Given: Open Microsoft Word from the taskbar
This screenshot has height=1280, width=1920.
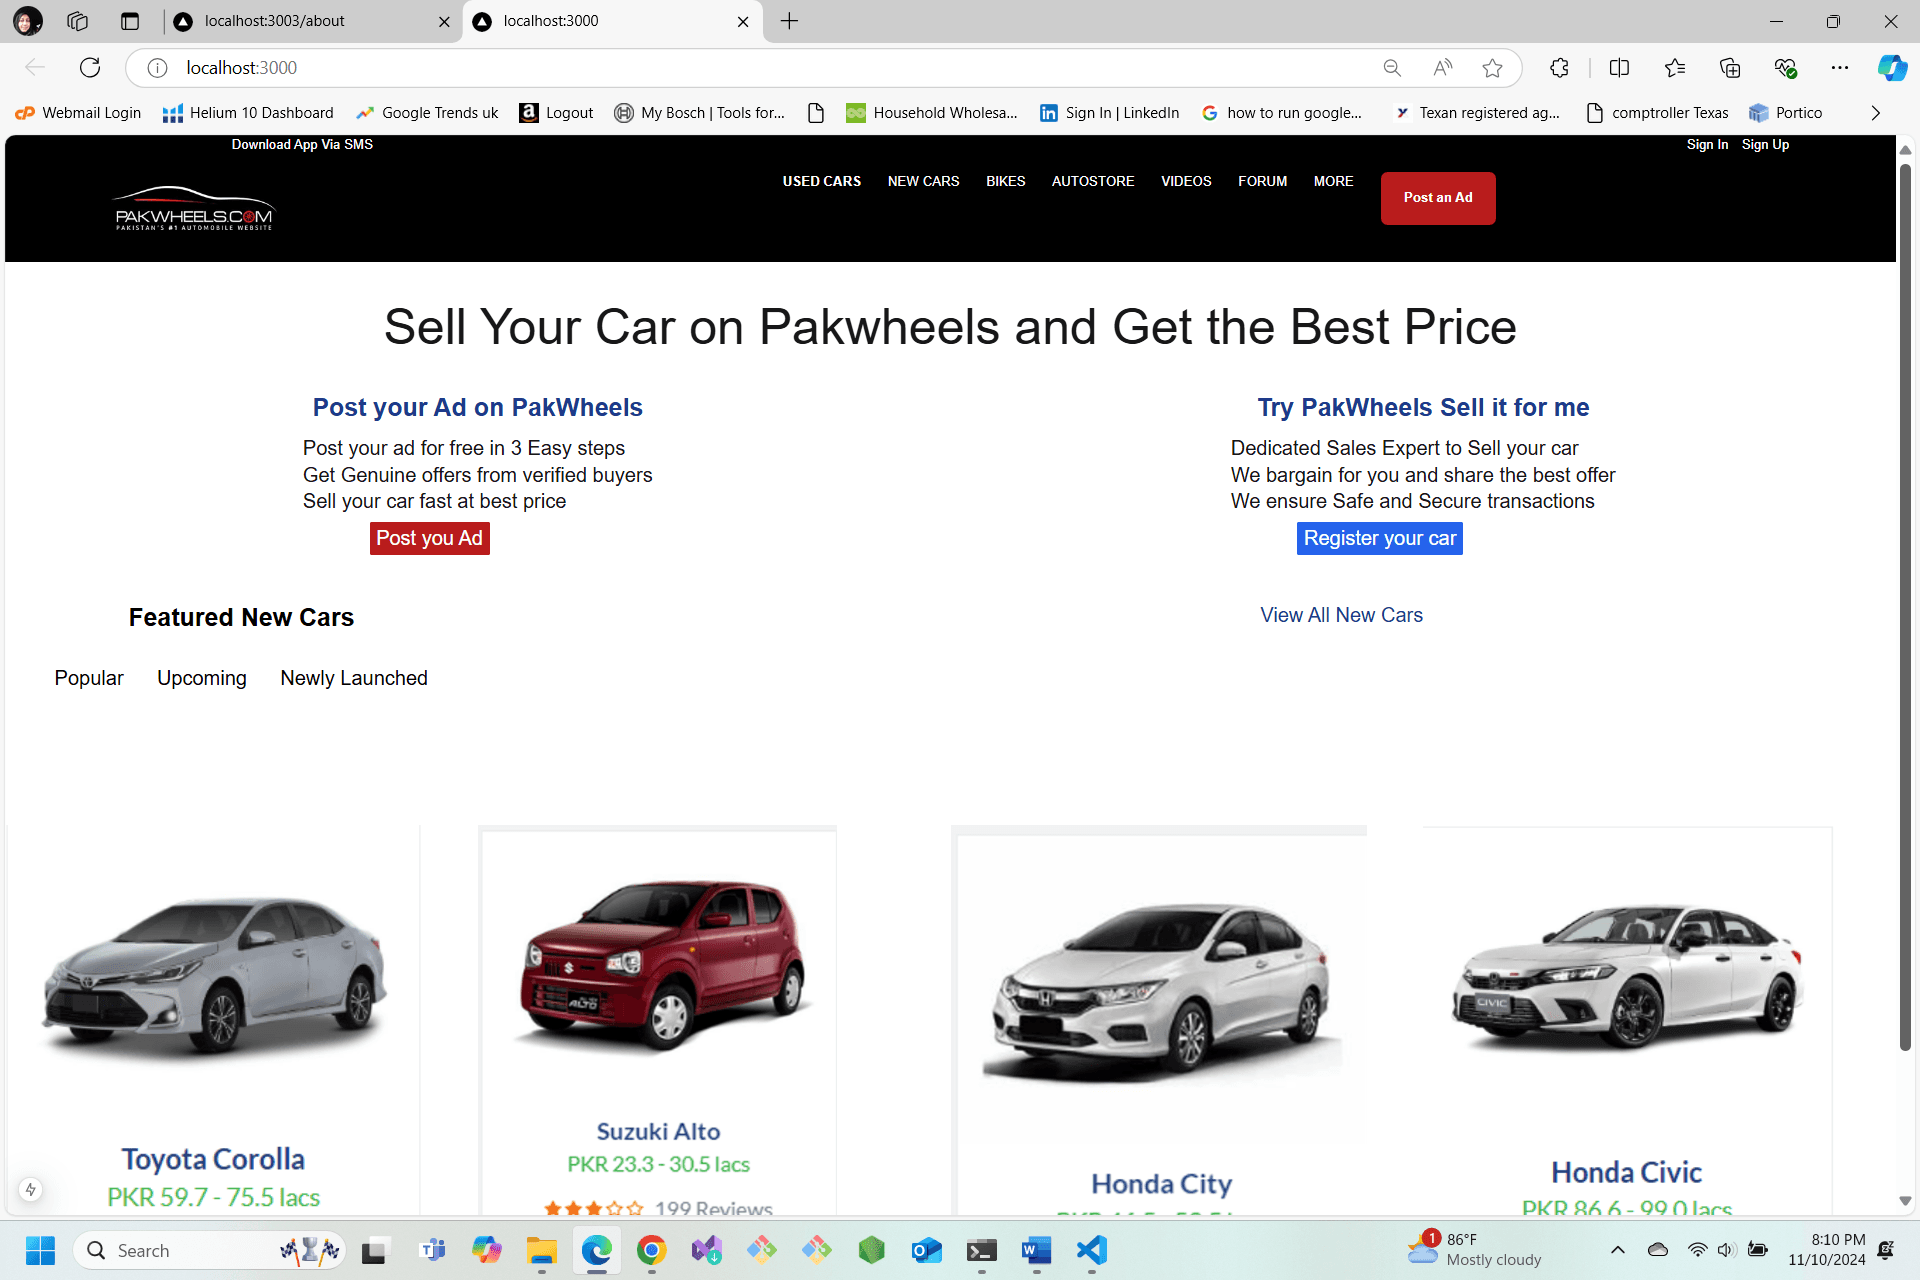Looking at the screenshot, I should 1037,1250.
